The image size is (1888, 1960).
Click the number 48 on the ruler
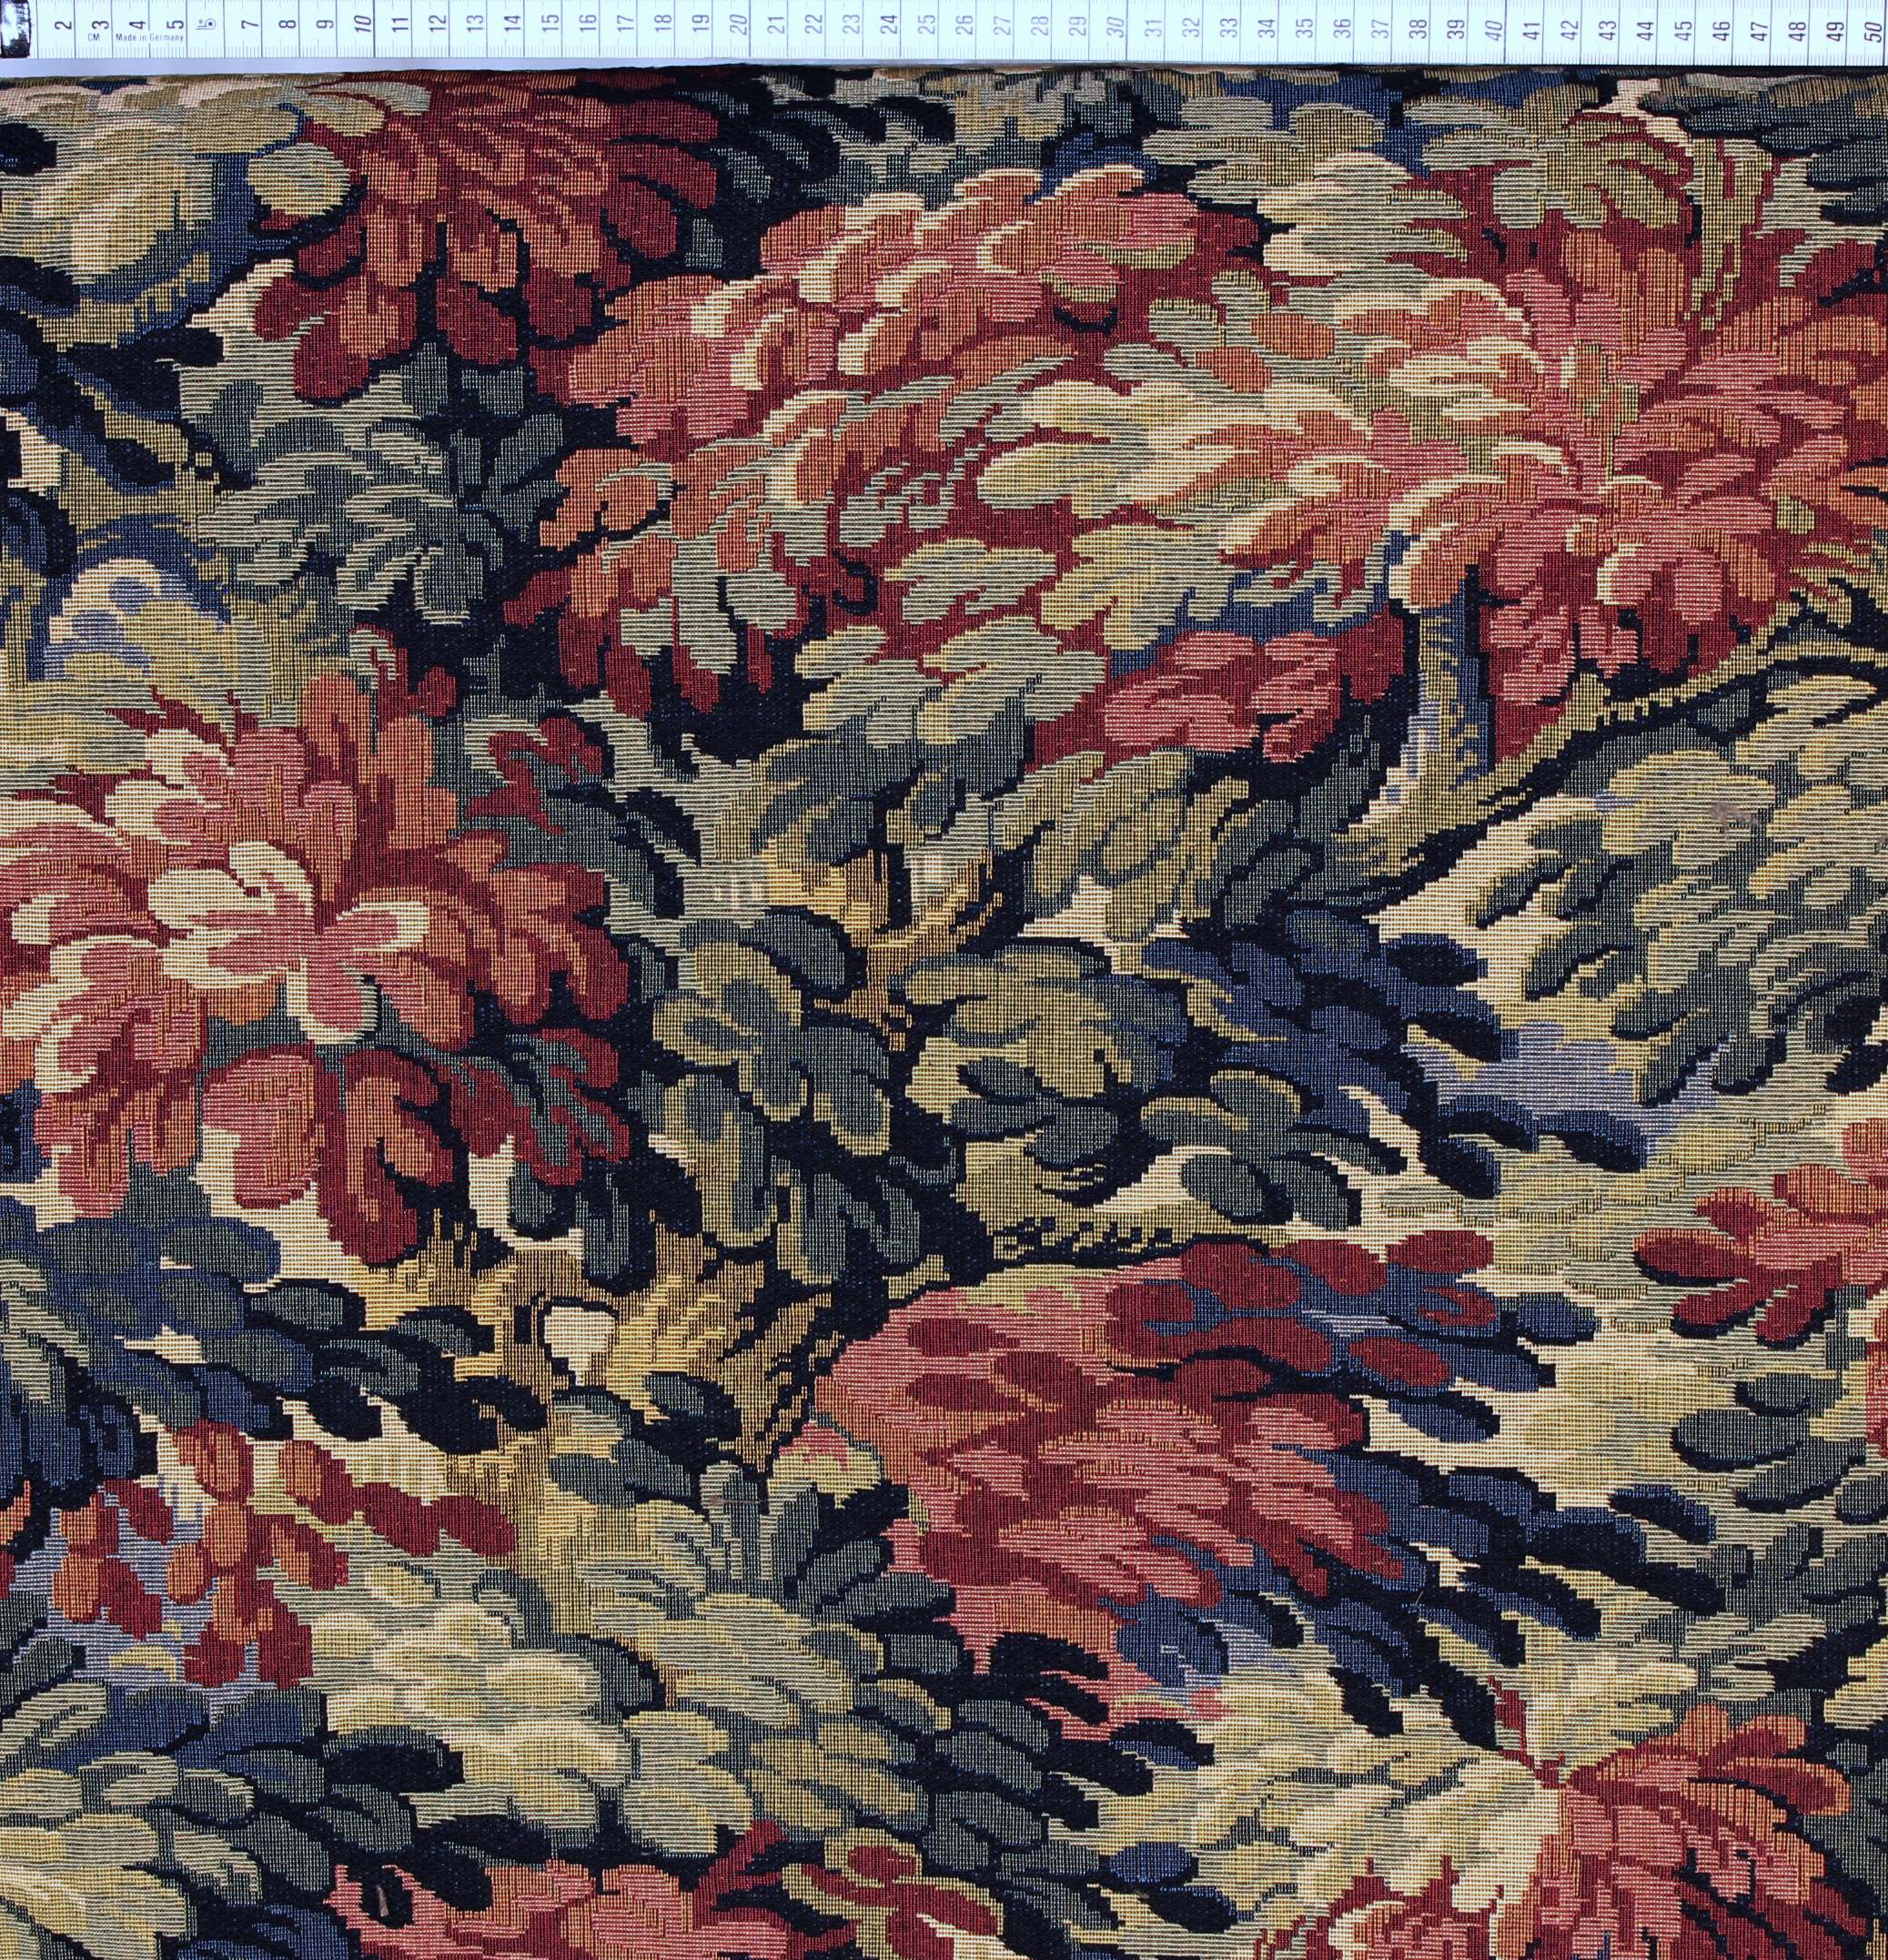click(1797, 32)
